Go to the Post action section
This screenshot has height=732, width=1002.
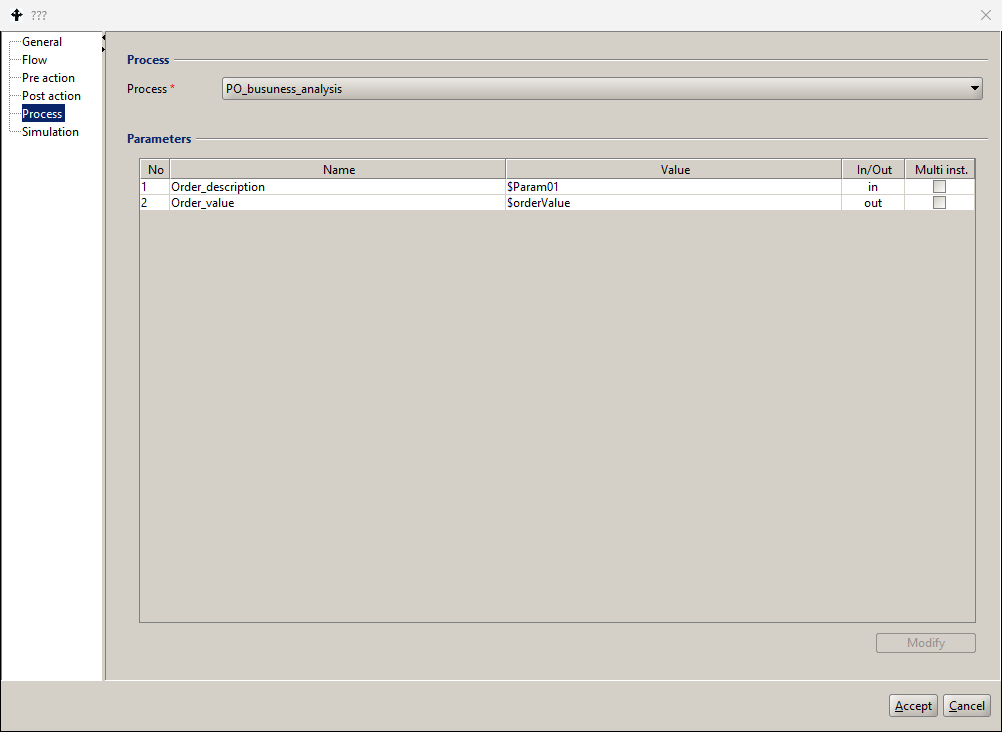(x=51, y=96)
